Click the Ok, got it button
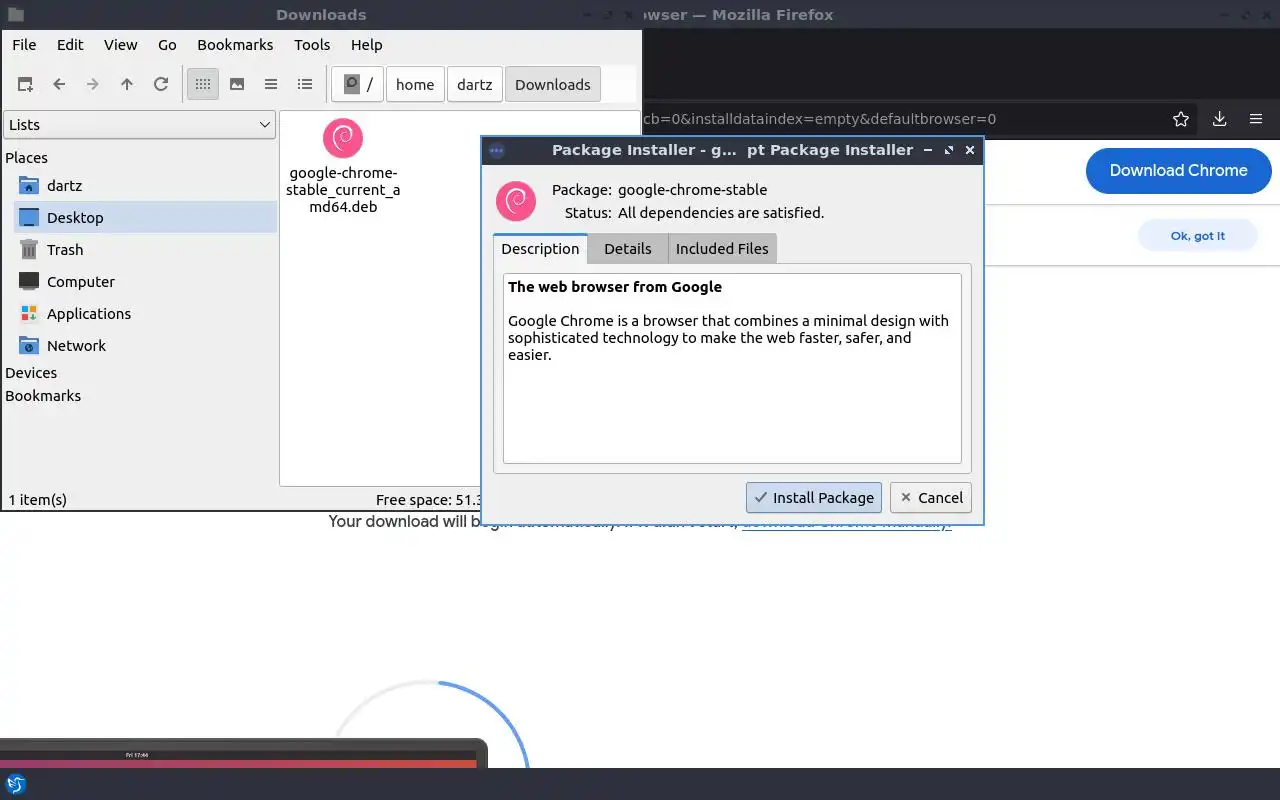Viewport: 1280px width, 800px height. tap(1198, 236)
